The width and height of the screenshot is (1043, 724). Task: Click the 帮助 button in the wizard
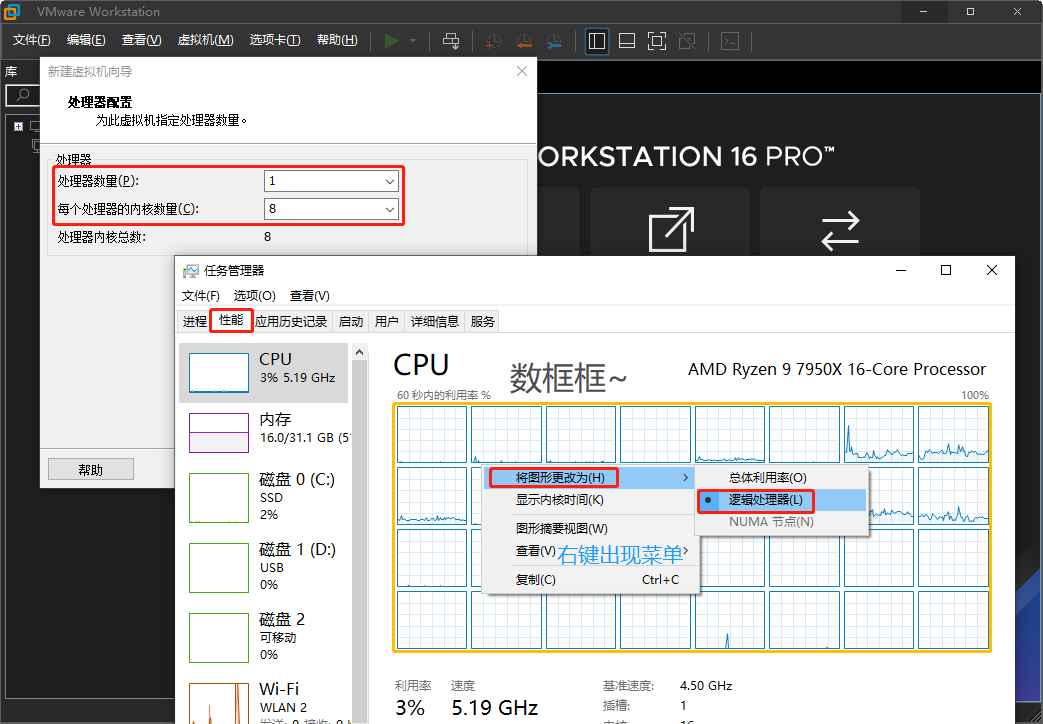pyautogui.click(x=90, y=470)
